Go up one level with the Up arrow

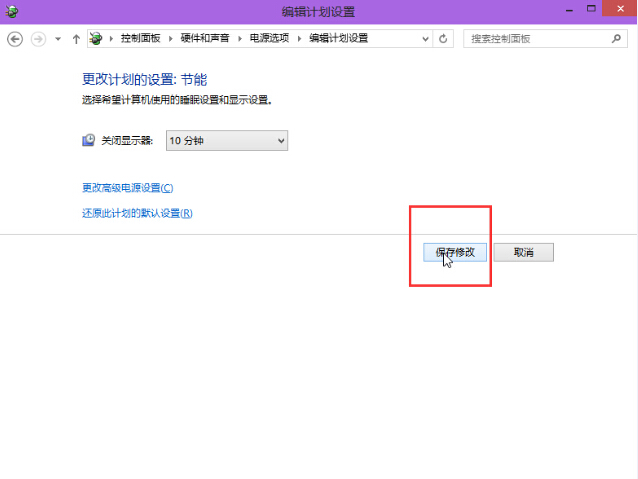point(76,39)
